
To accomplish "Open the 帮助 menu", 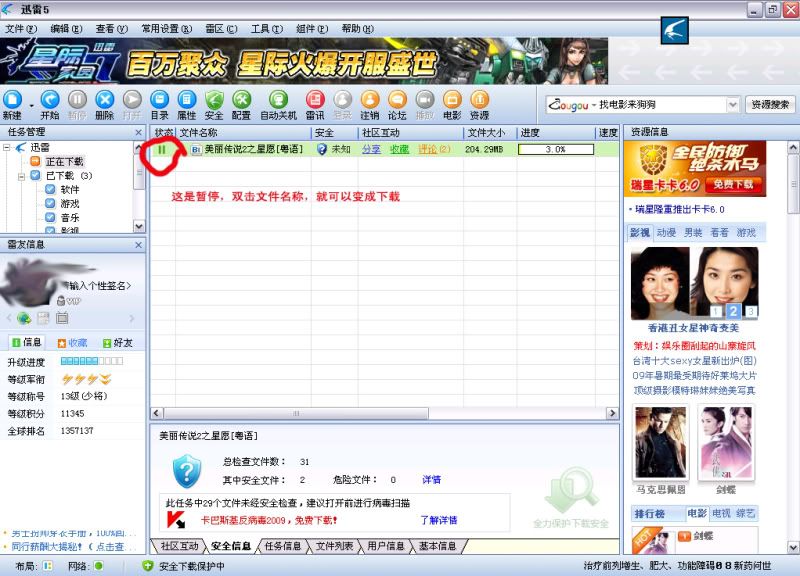I will 358,29.
